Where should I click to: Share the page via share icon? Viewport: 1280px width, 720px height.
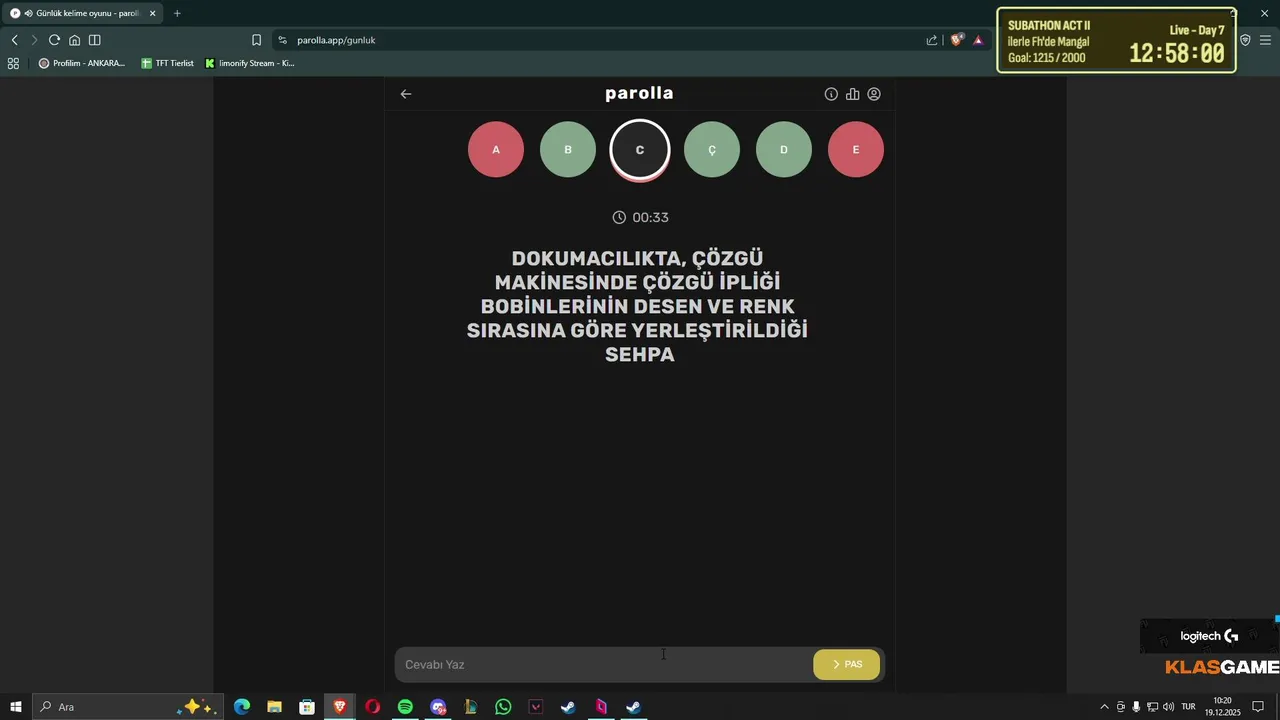(932, 40)
